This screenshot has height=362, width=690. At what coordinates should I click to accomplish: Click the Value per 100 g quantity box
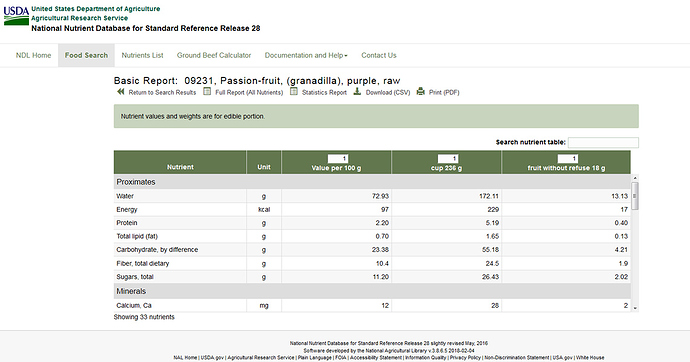pyautogui.click(x=338, y=159)
